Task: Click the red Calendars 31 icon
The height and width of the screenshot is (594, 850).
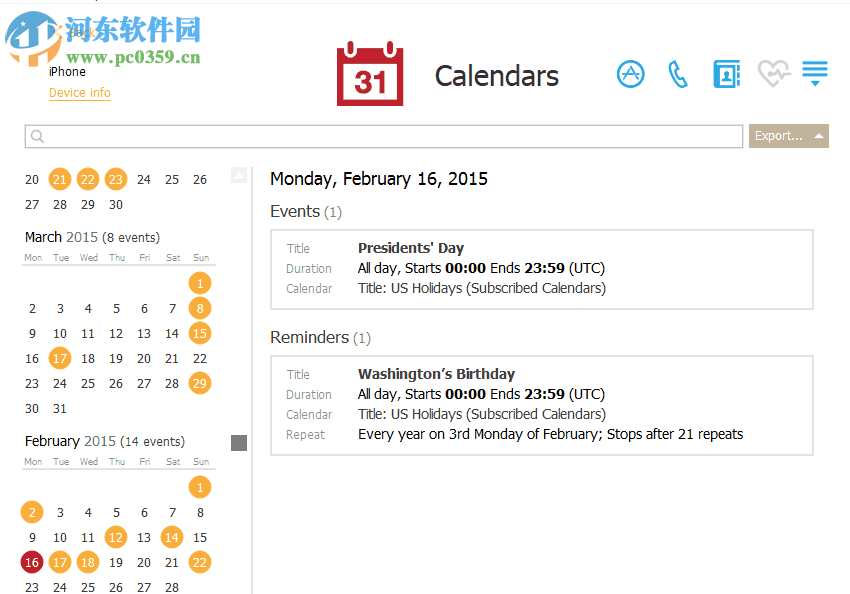Action: [370, 74]
